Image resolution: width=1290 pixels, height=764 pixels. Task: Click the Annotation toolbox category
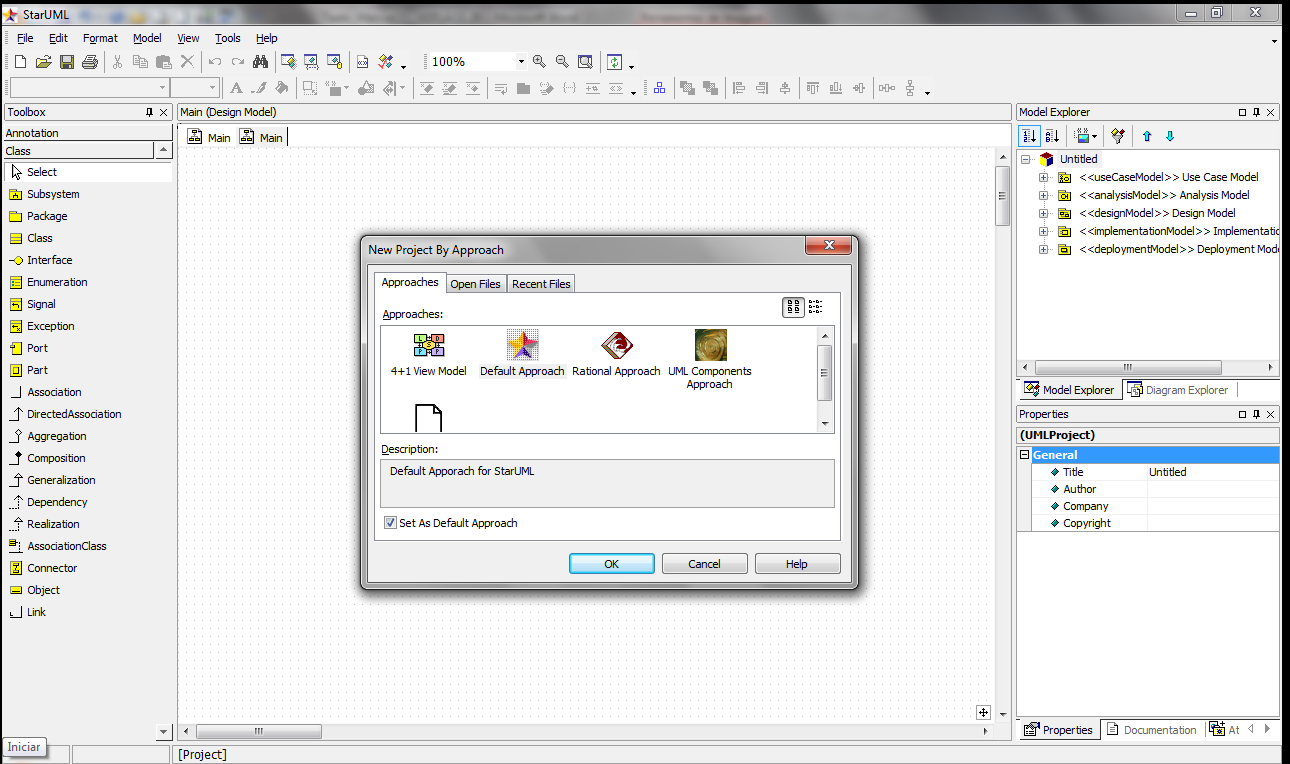87,133
